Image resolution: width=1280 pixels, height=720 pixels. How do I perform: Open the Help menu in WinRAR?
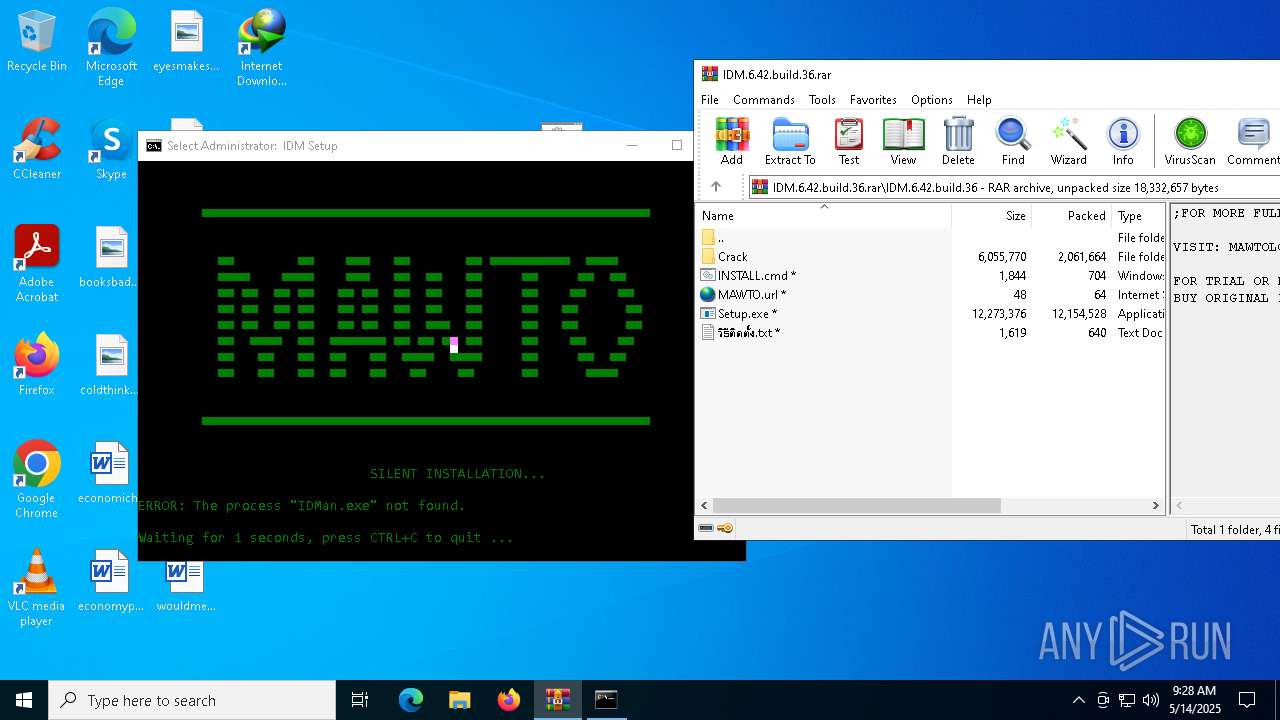click(979, 100)
